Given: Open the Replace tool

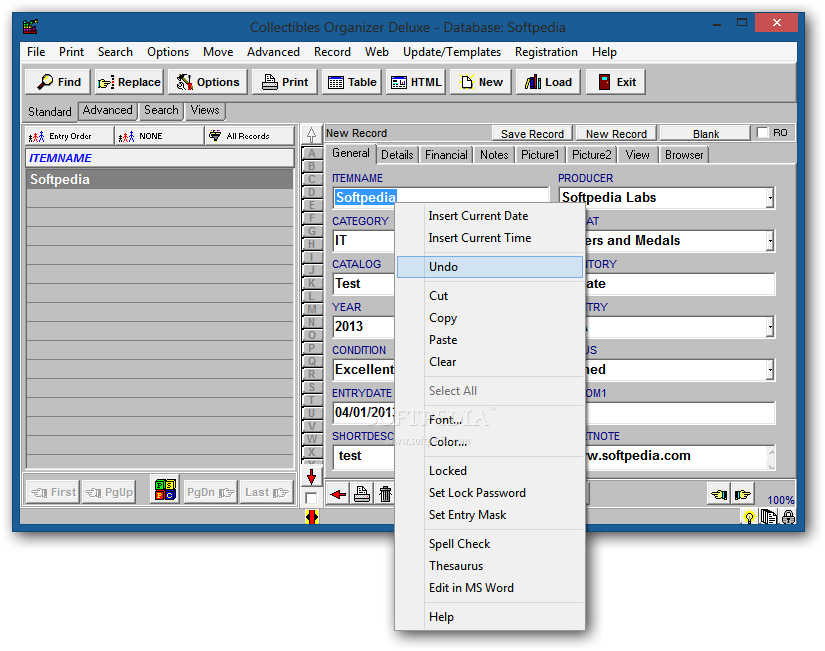Looking at the screenshot, I should coord(129,82).
